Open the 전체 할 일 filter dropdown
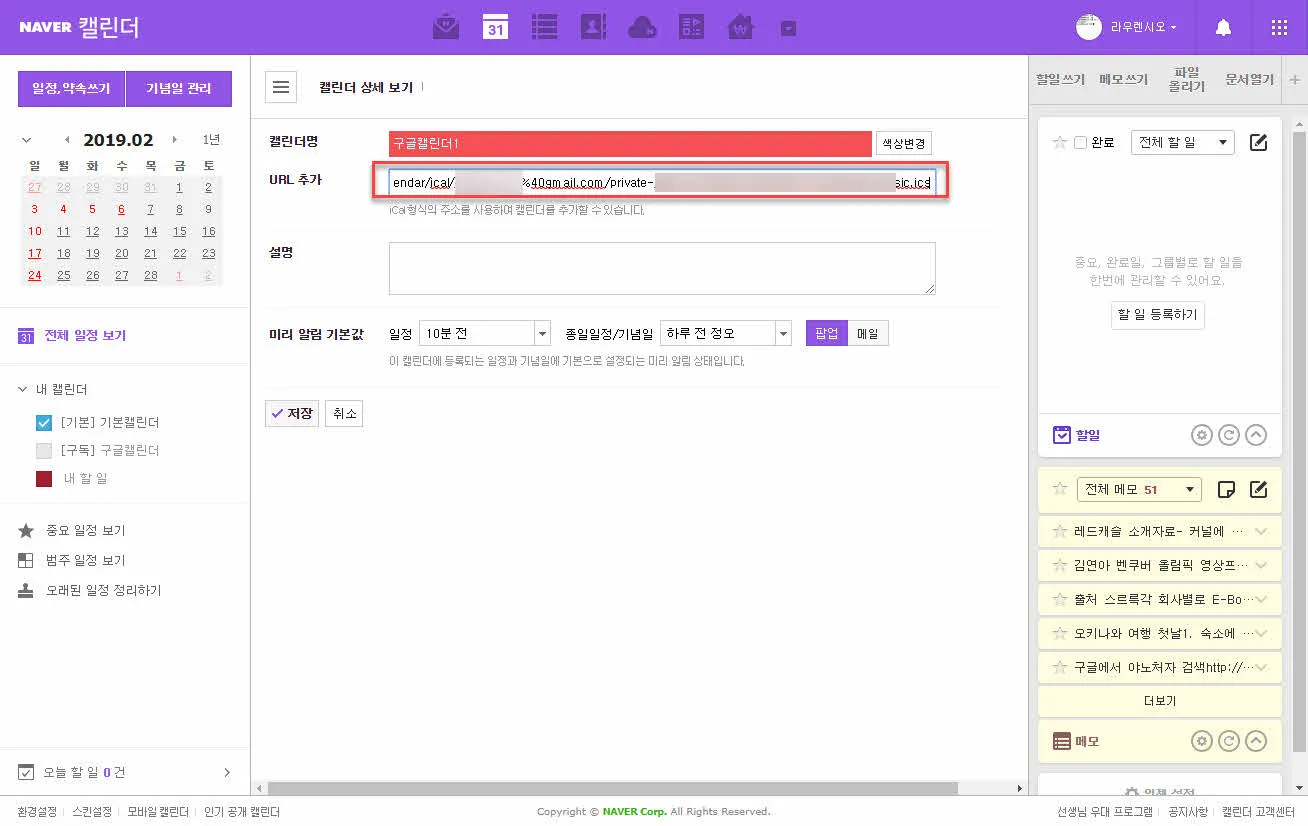Viewport: 1308px width, 826px height. pyautogui.click(x=1182, y=143)
